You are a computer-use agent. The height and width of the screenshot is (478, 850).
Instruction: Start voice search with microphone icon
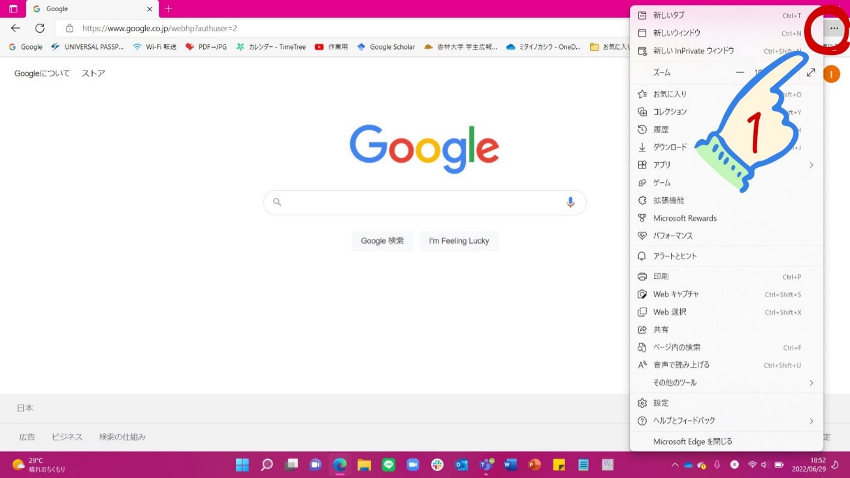570,202
